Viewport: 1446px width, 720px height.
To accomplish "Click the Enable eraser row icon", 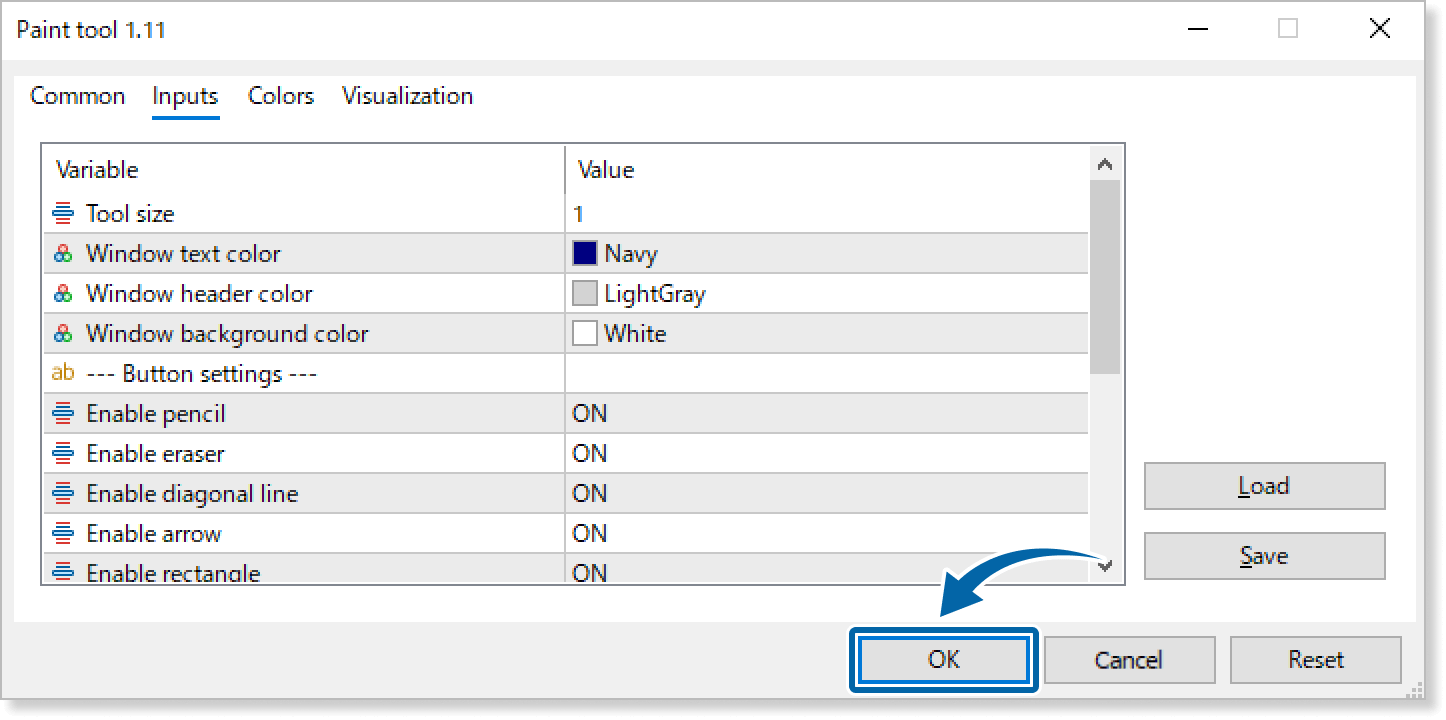I will (x=63, y=453).
